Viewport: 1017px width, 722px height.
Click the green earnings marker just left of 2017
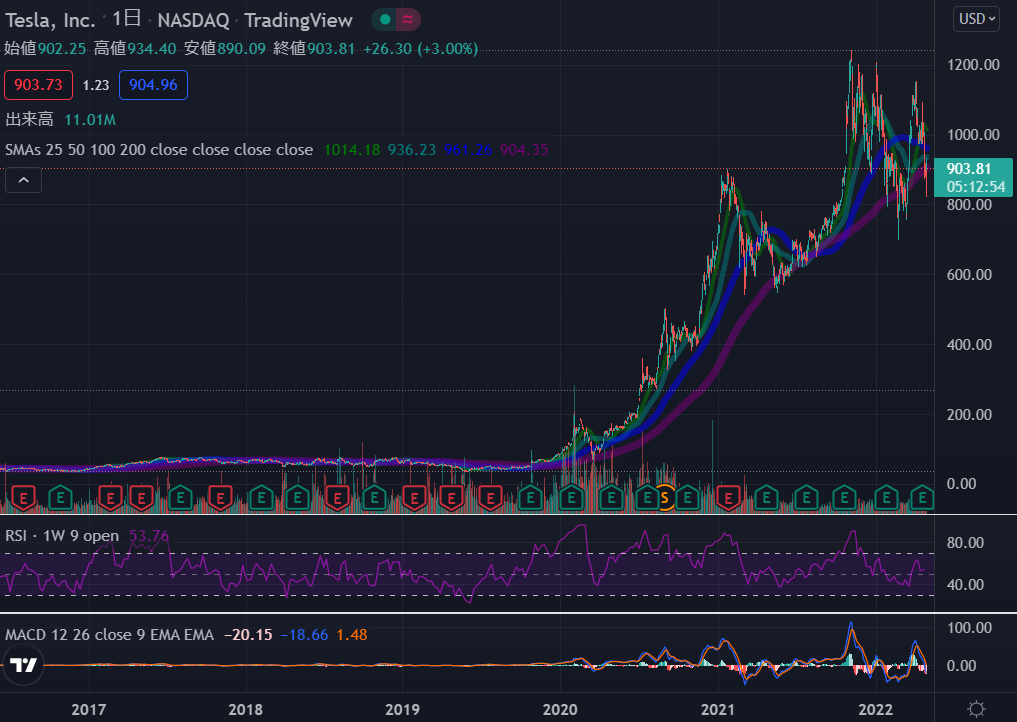point(60,498)
